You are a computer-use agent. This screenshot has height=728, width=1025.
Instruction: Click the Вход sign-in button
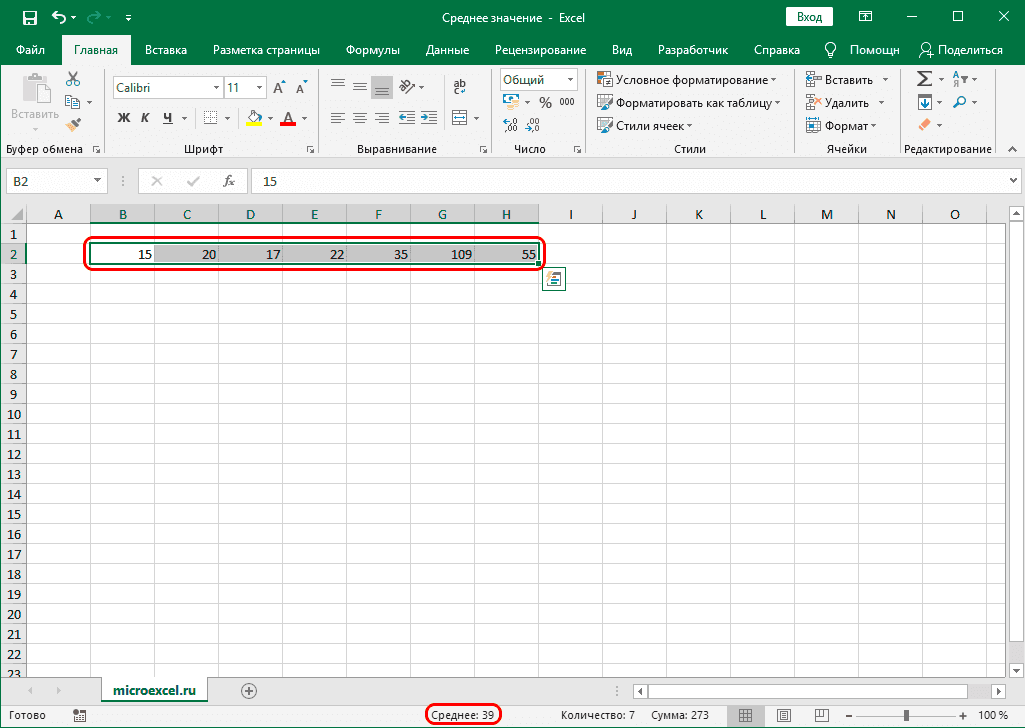pyautogui.click(x=809, y=17)
